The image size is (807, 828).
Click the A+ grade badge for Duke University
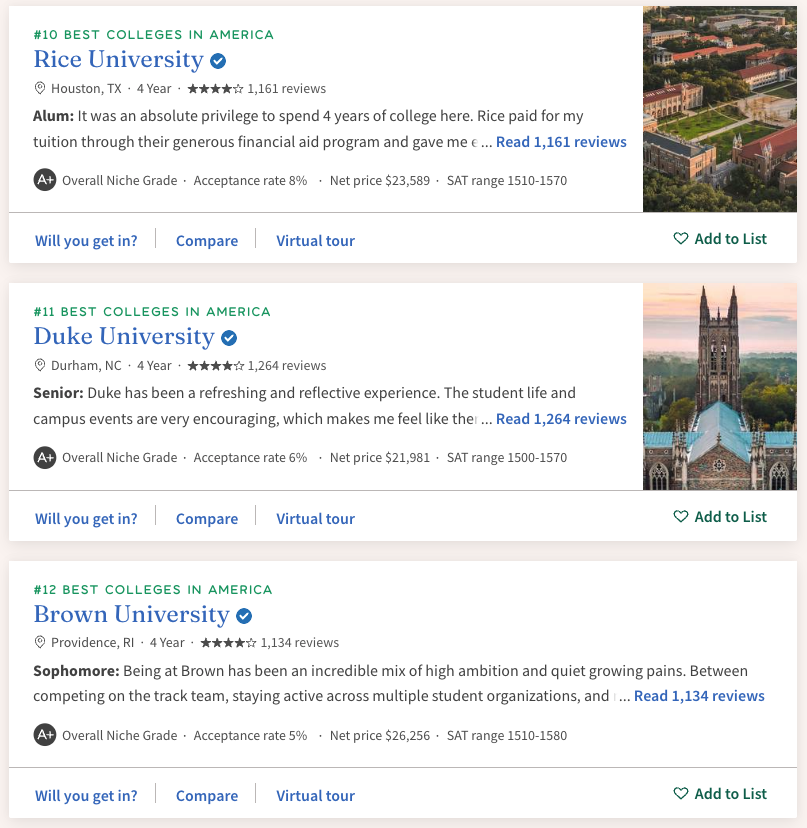[45, 457]
